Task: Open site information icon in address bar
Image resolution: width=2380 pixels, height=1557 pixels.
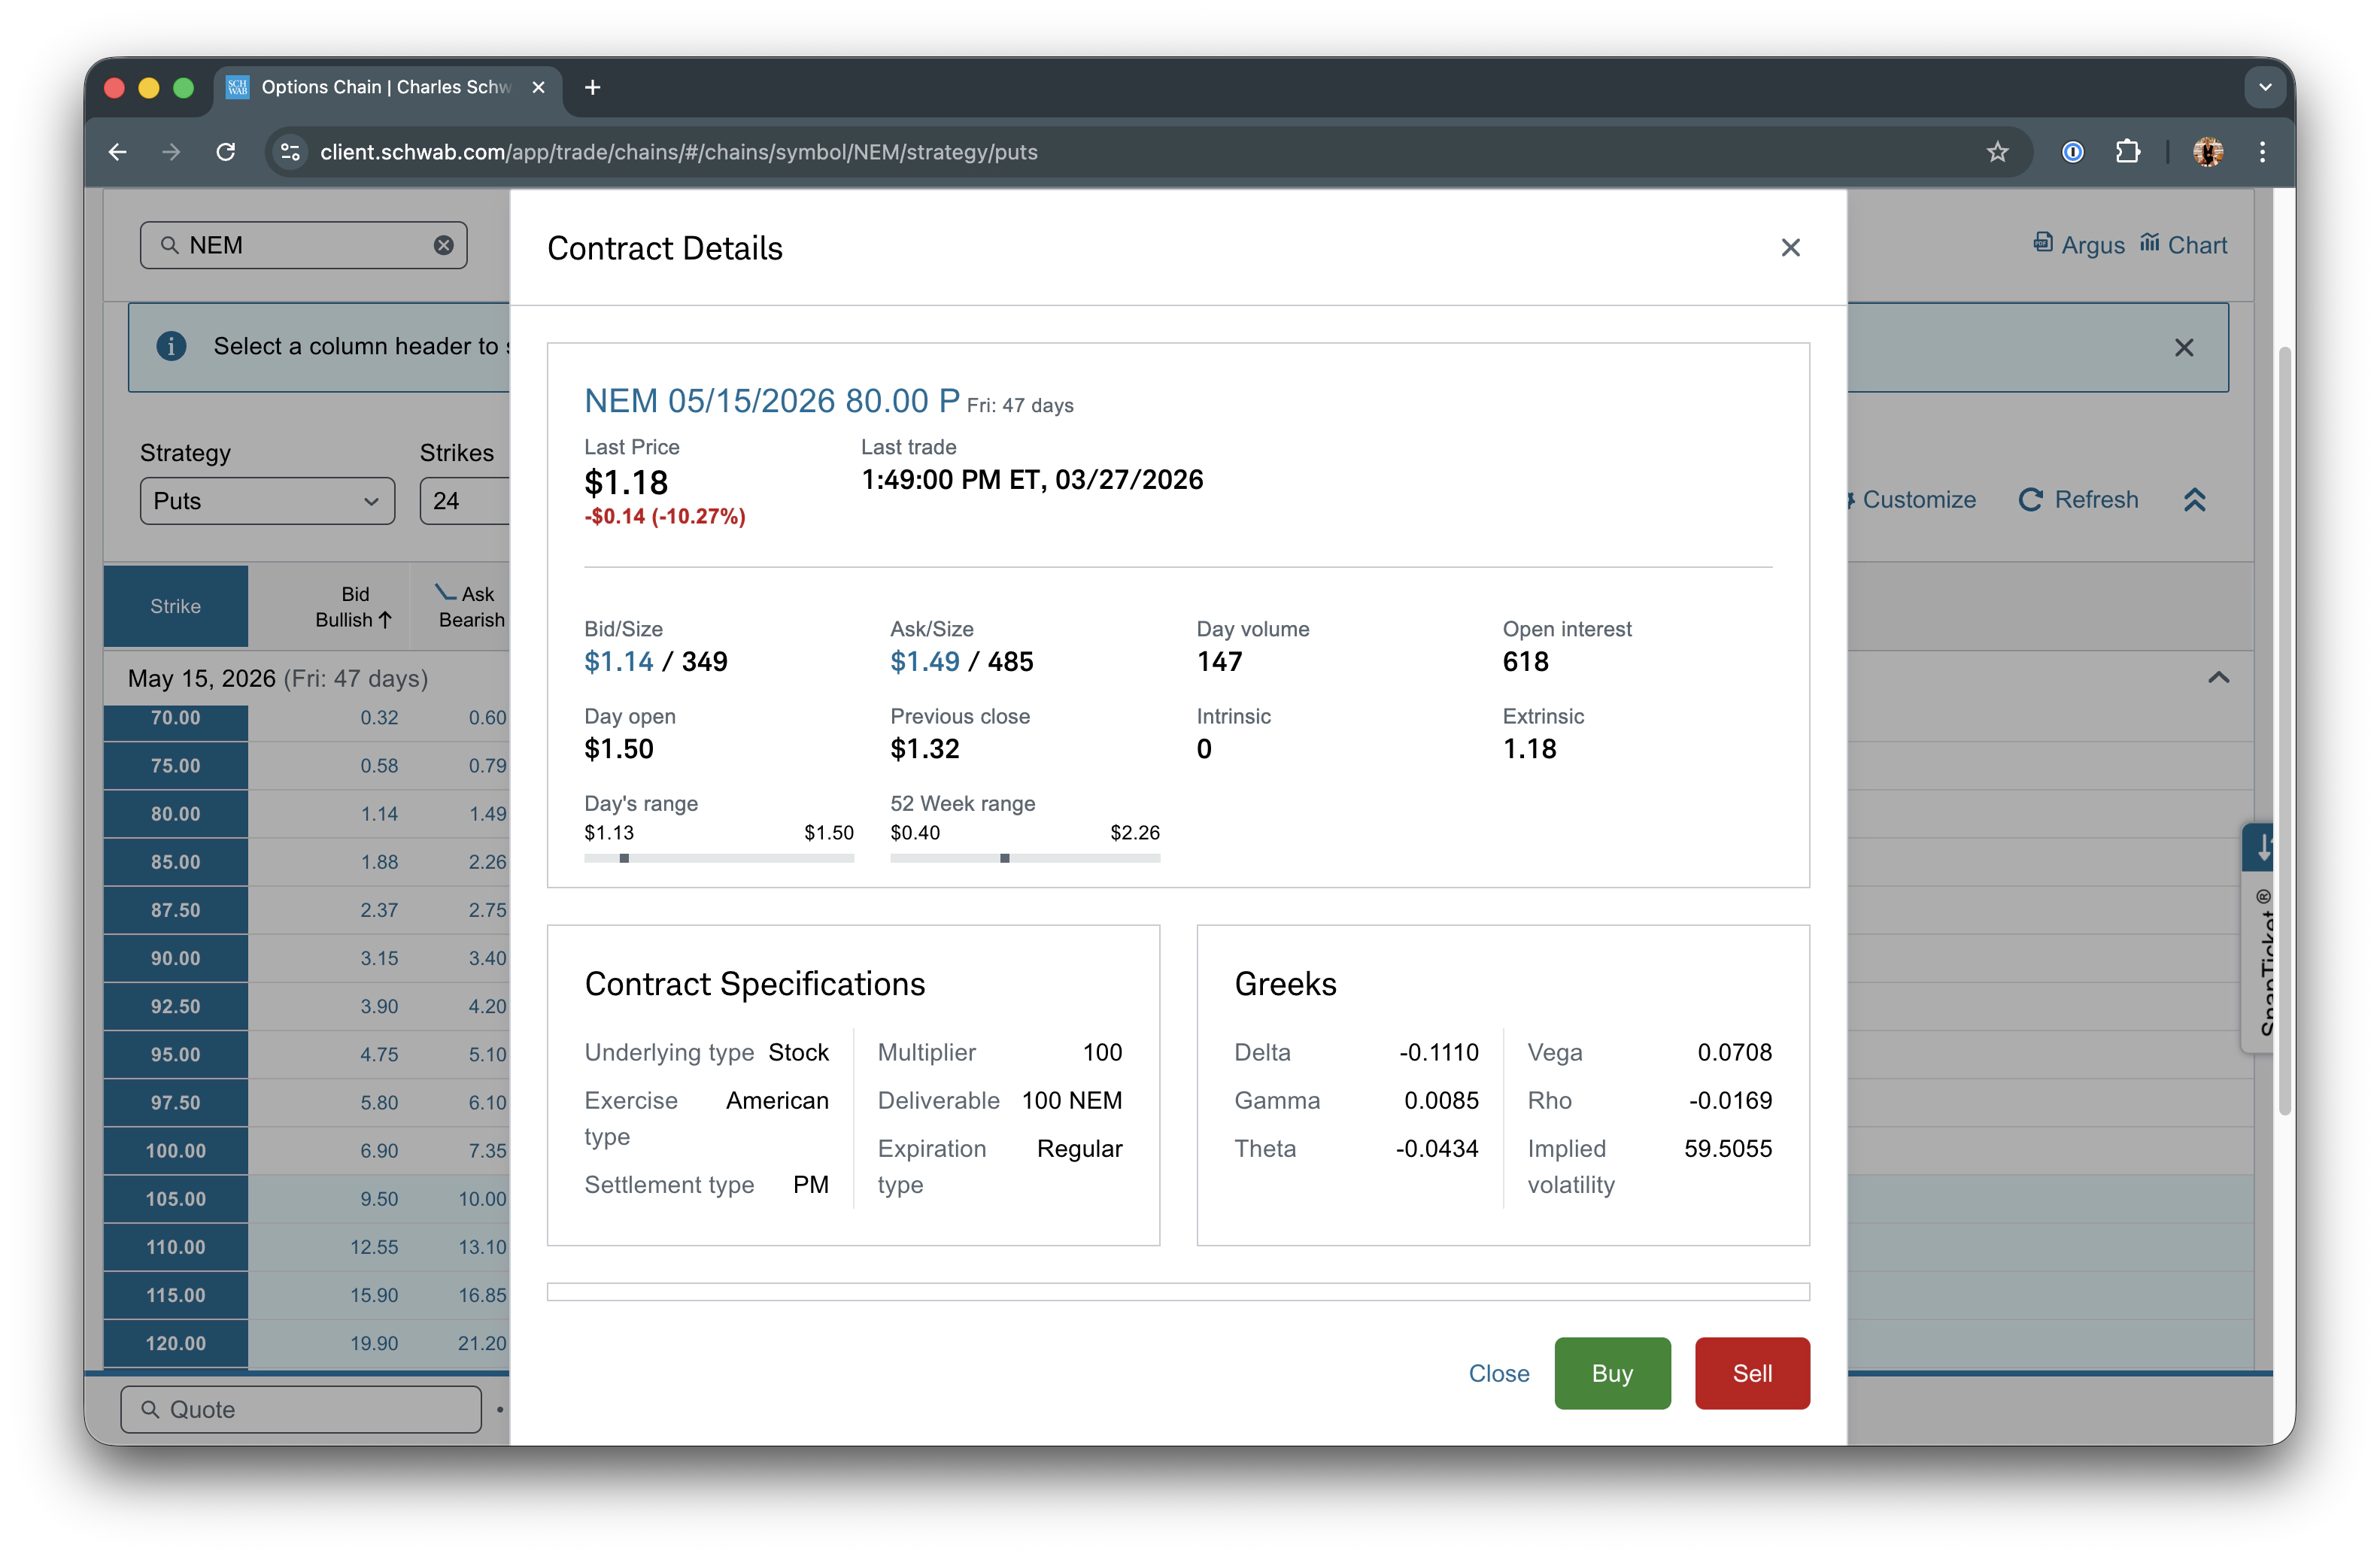Action: [x=290, y=152]
